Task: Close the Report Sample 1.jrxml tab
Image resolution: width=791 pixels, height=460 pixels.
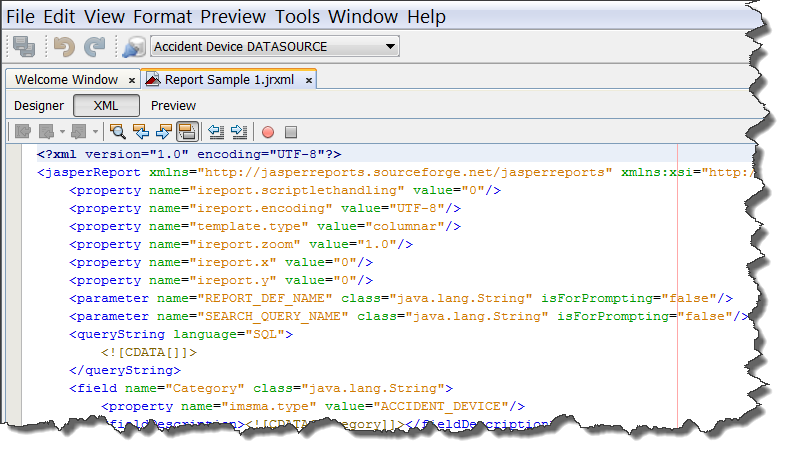Action: click(x=309, y=80)
